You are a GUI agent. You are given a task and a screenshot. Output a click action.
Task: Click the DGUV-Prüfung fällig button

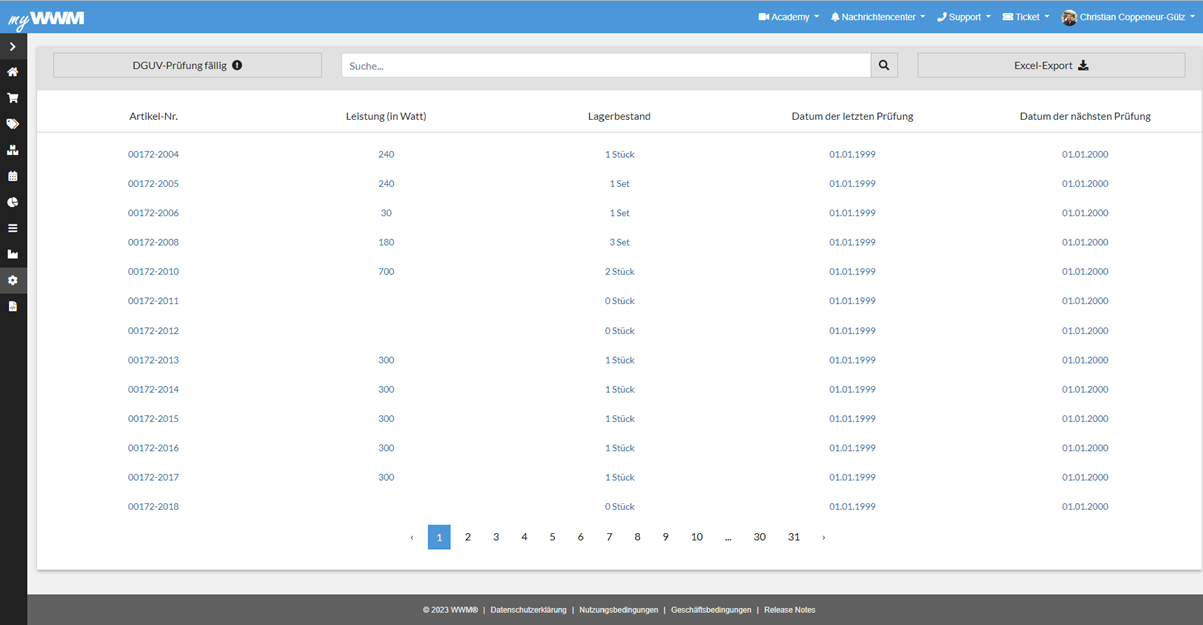(187, 65)
